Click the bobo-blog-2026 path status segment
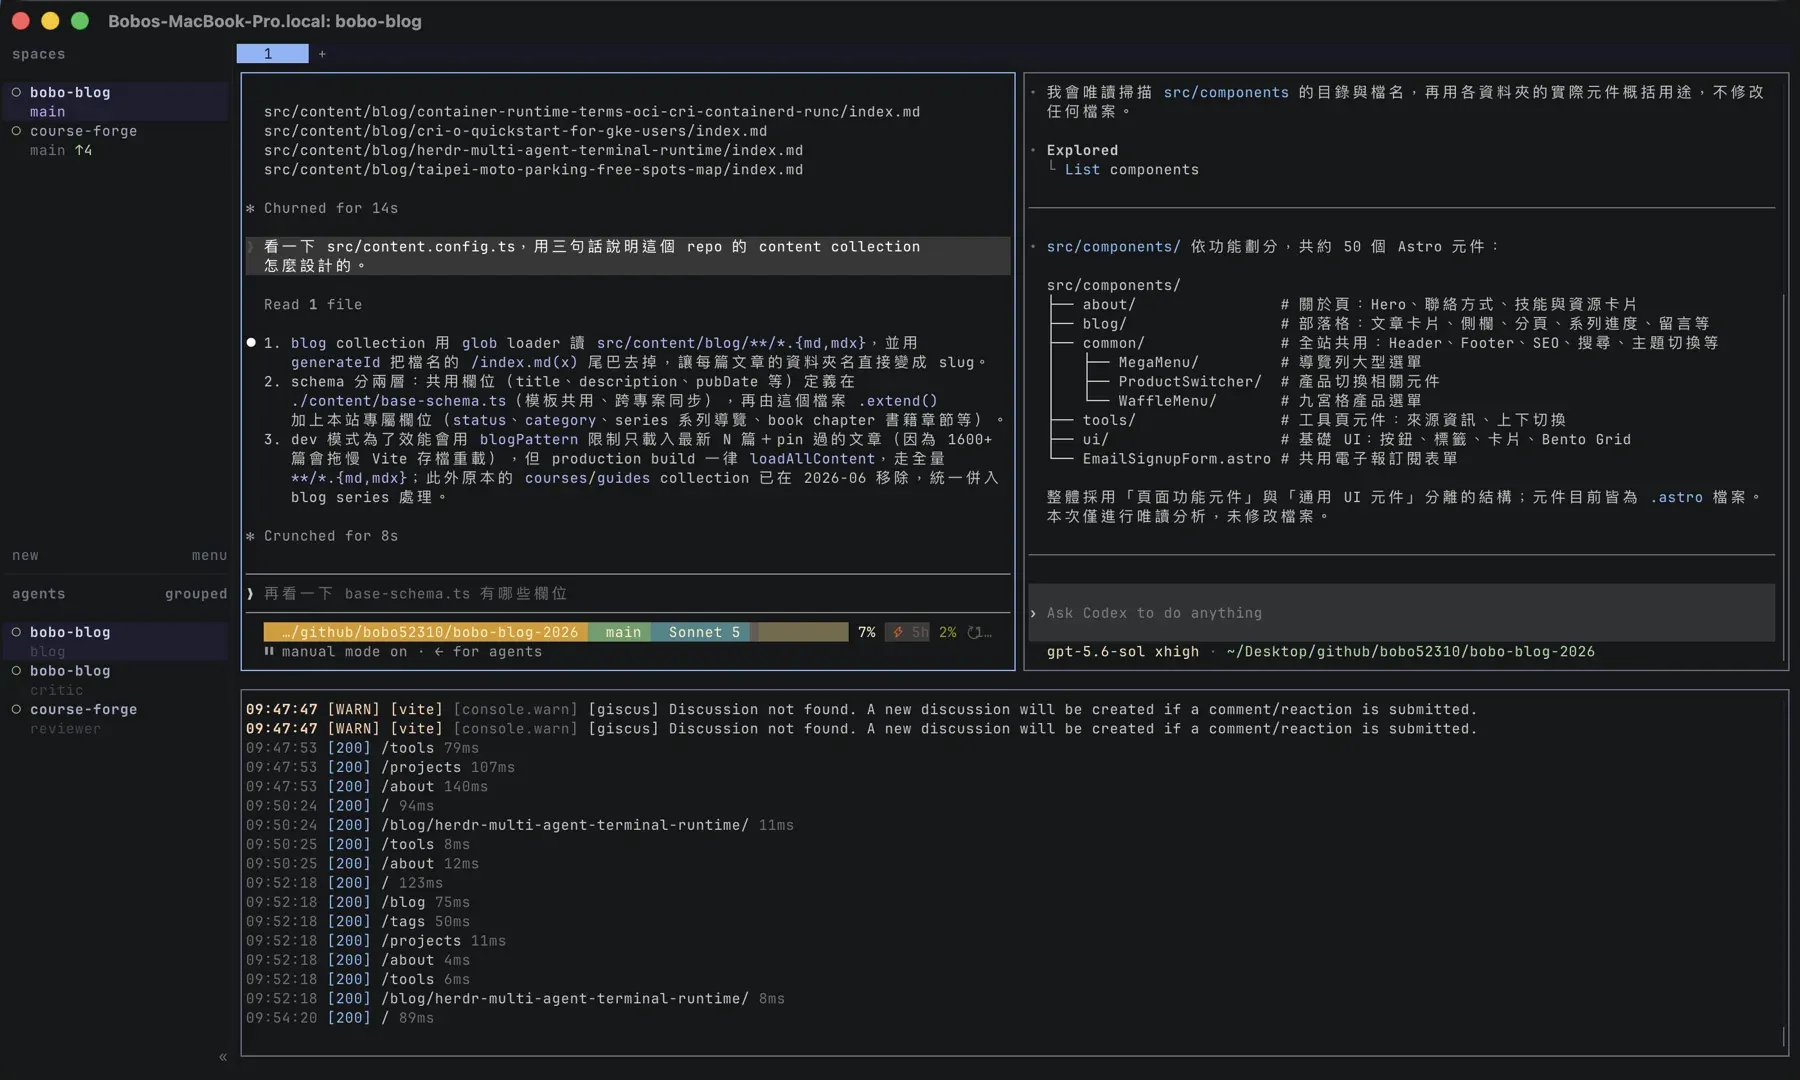Screen dimensions: 1800x1080 click(426, 632)
